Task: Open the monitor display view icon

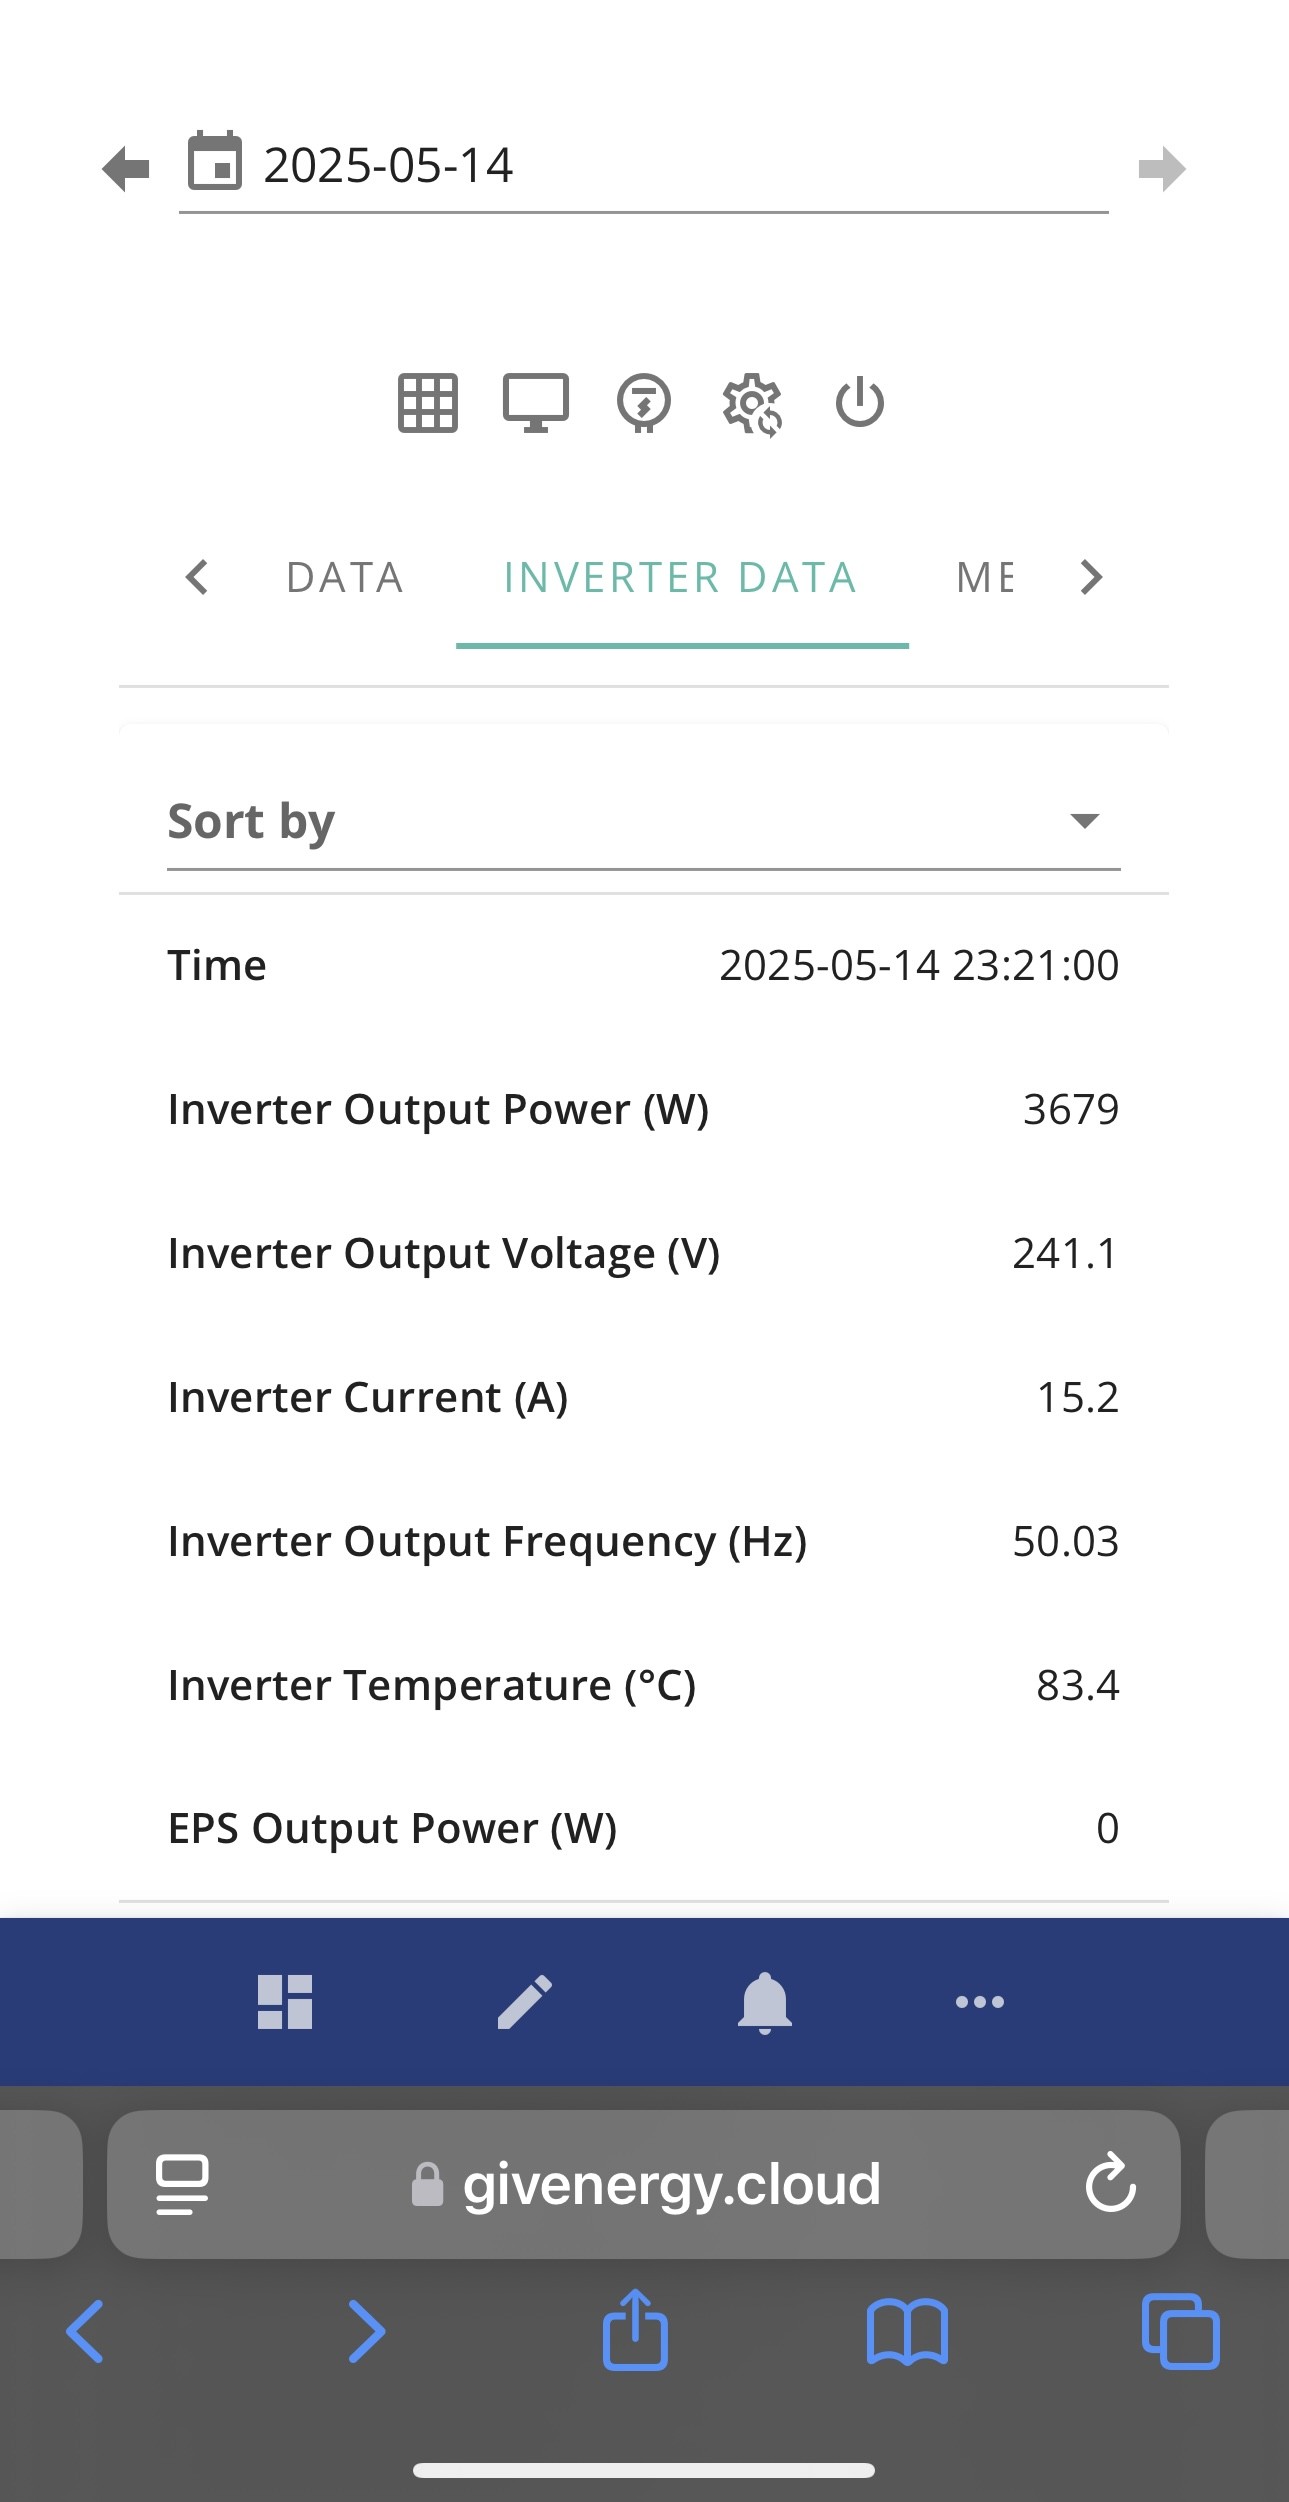Action: click(536, 403)
